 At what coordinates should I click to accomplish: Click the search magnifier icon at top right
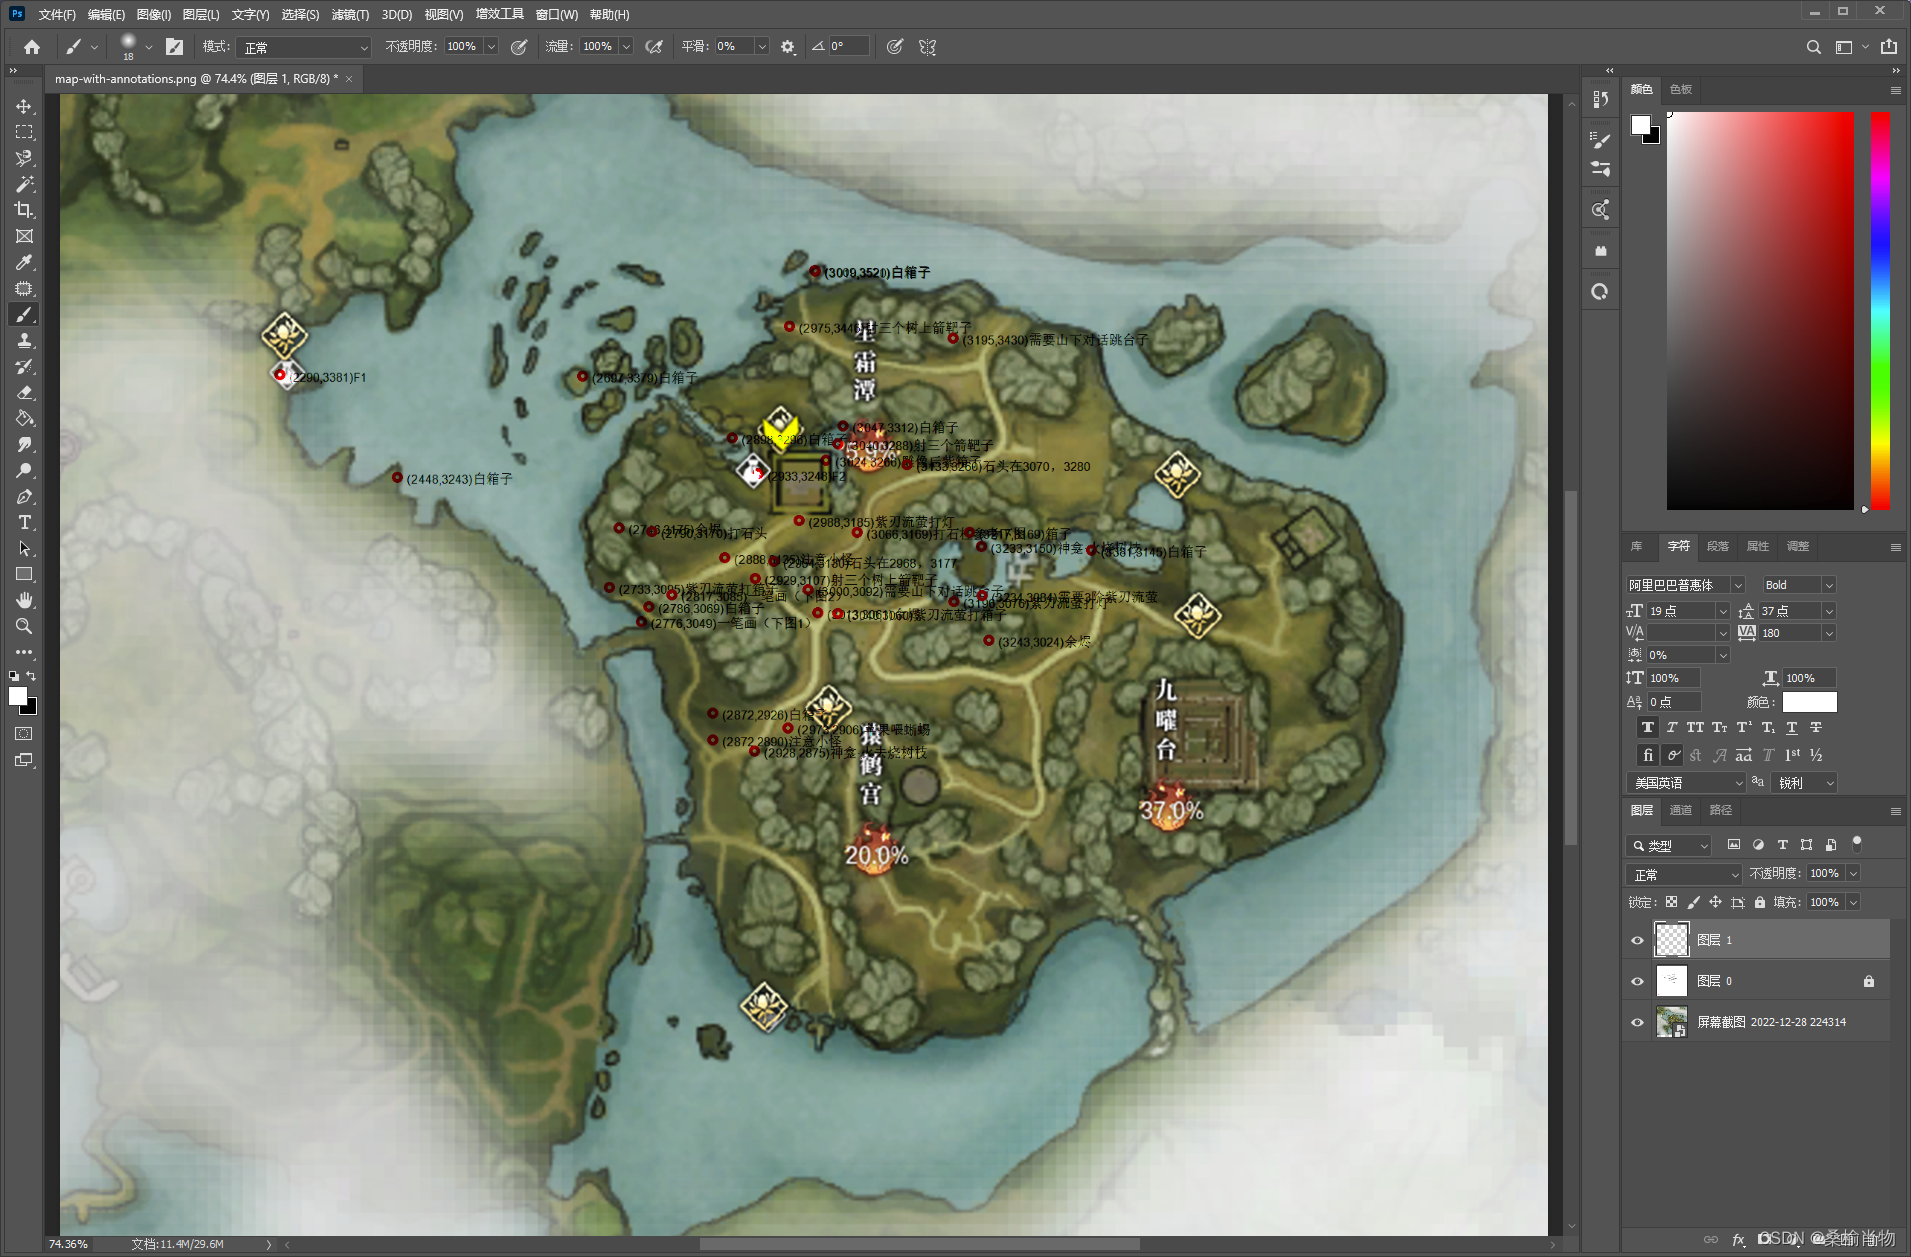[1813, 47]
